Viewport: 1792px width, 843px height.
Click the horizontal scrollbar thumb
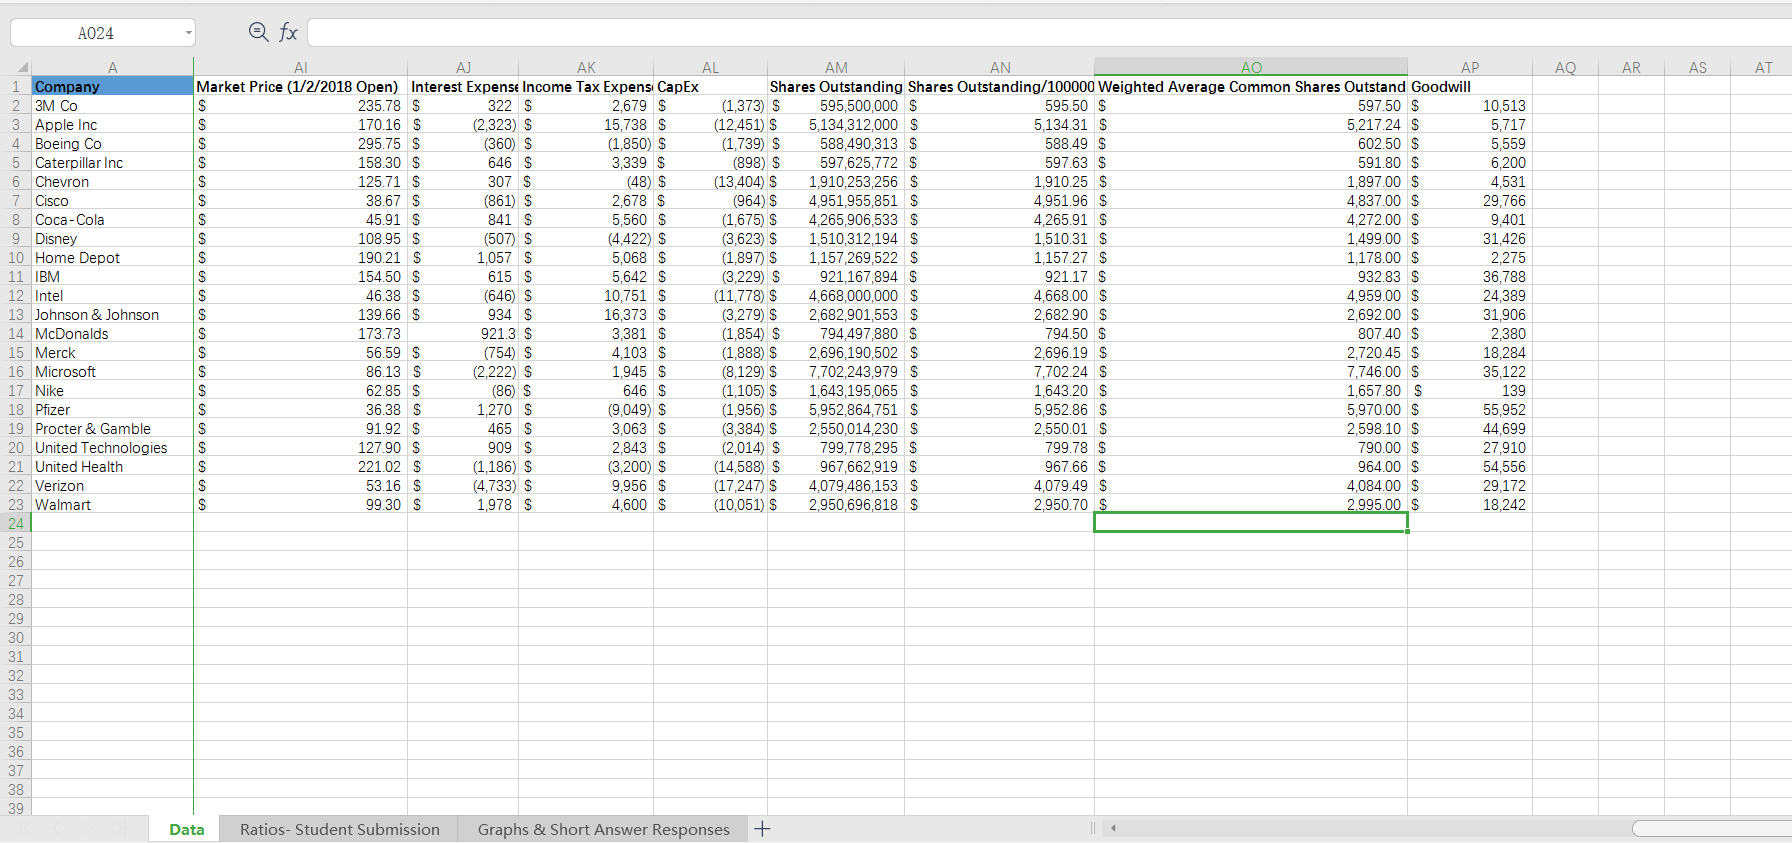1711,828
